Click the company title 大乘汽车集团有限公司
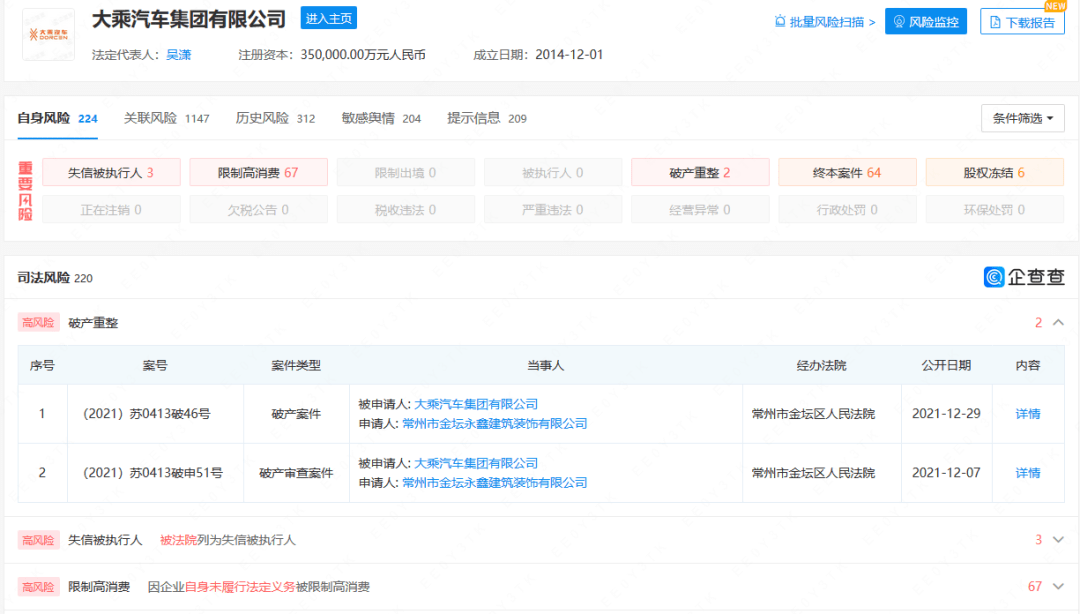Screen dimensions: 1080x614 coord(189,19)
